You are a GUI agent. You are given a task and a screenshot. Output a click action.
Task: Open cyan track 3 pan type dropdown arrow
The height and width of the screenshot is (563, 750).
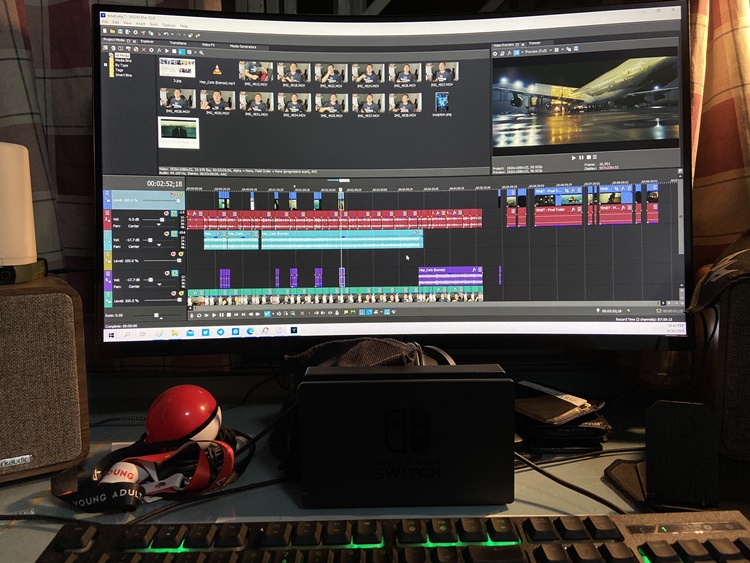(159, 245)
